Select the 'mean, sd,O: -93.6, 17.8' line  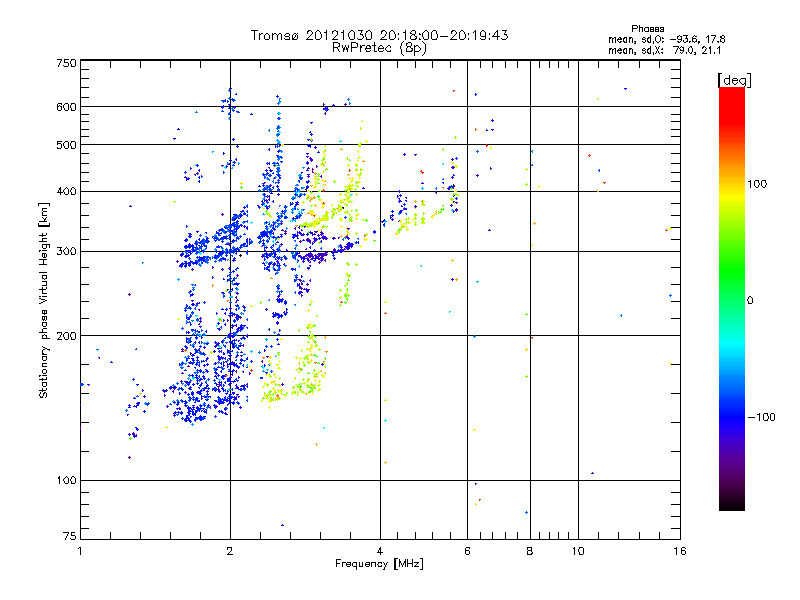[x=666, y=39]
